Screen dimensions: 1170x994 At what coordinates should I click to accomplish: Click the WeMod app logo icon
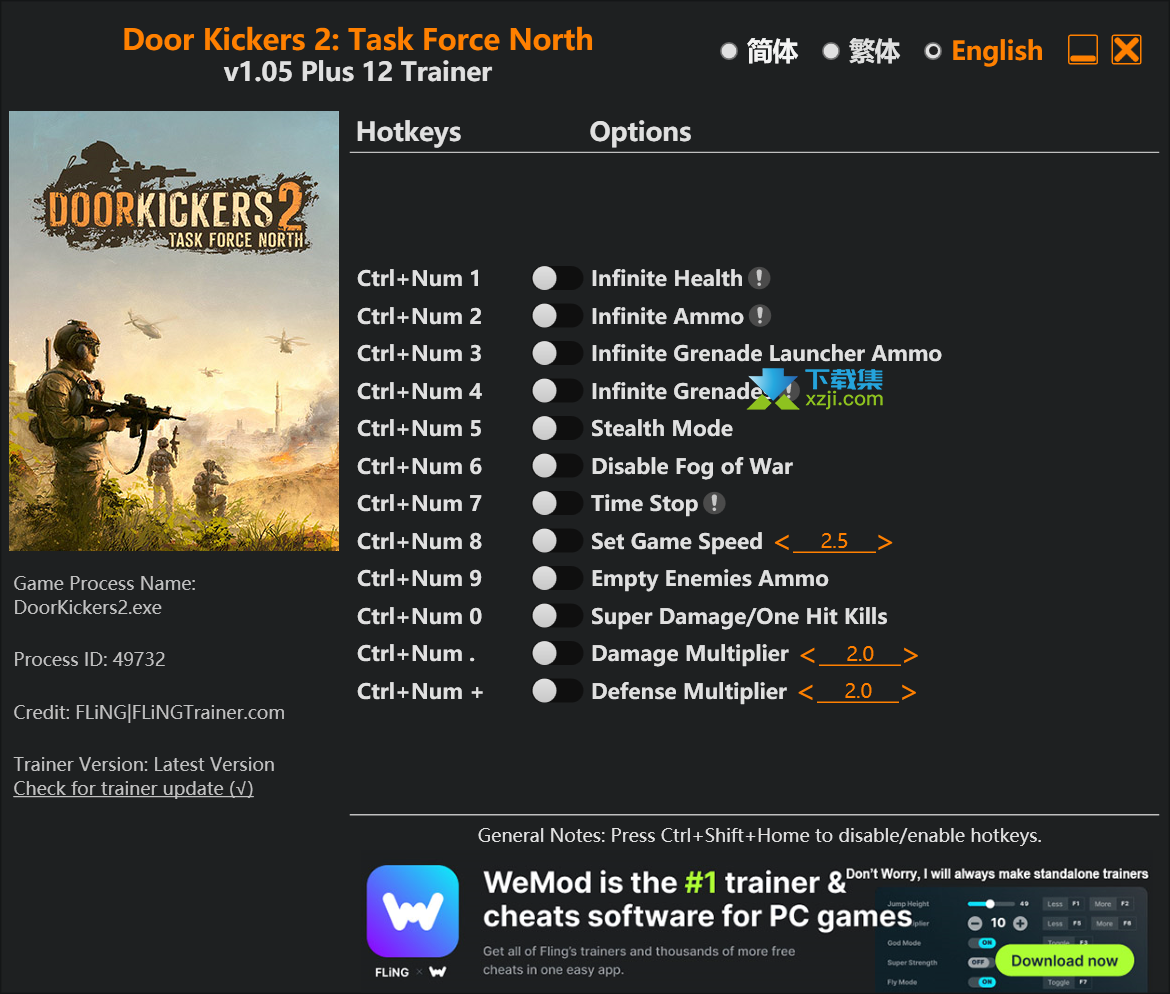(413, 910)
